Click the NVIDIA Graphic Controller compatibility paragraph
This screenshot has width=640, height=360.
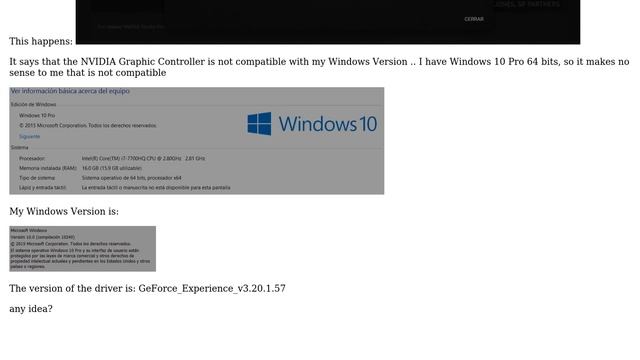319,67
